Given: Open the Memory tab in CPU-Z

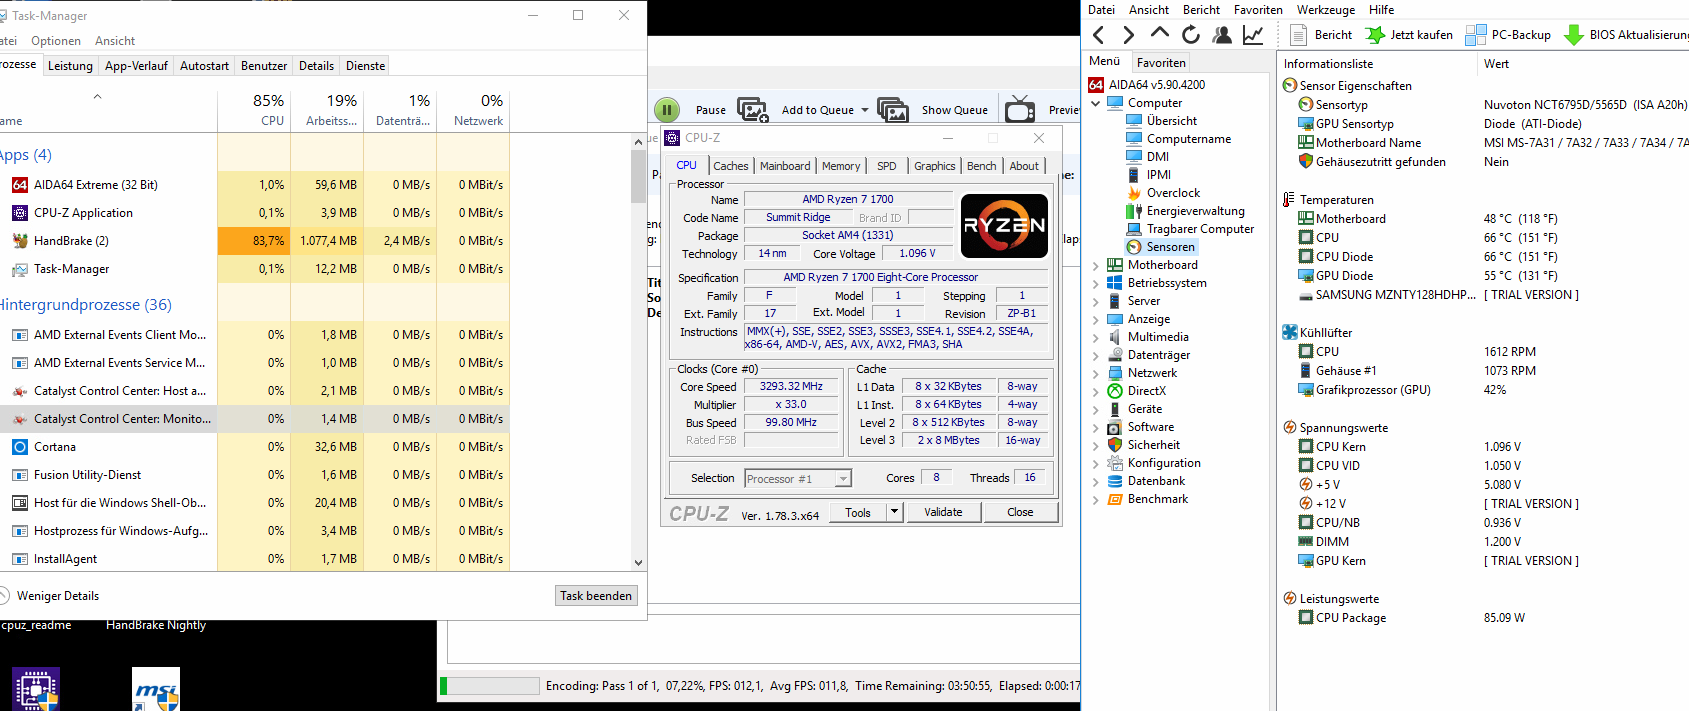Looking at the screenshot, I should point(841,166).
